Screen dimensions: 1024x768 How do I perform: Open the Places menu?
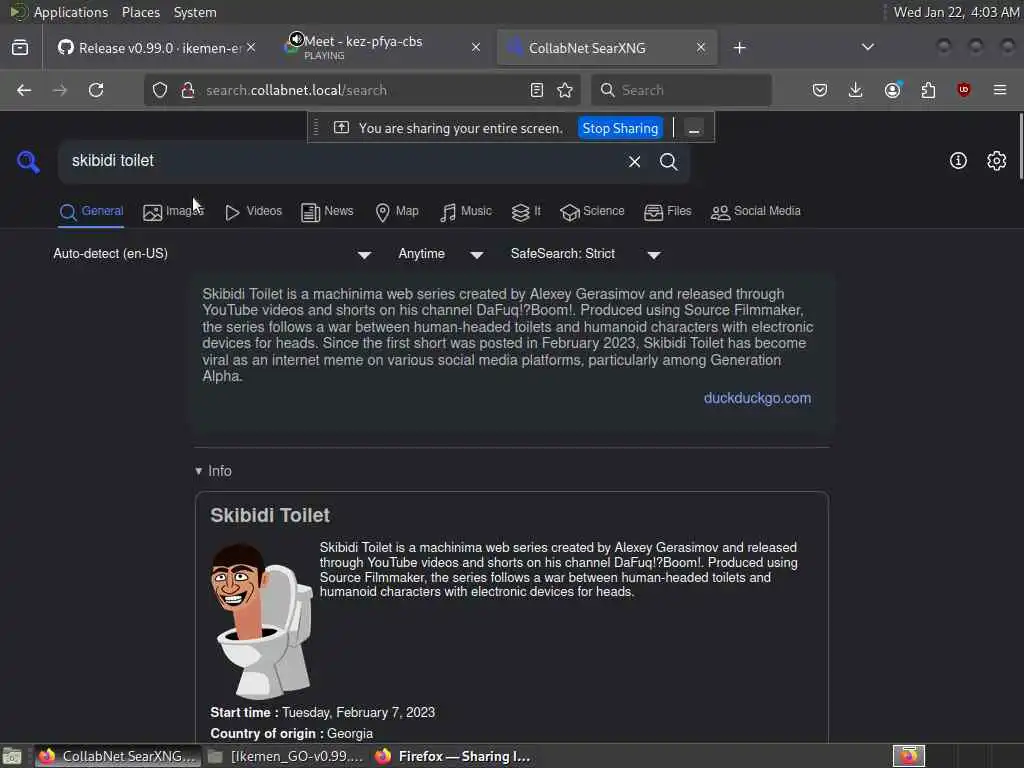coord(140,12)
